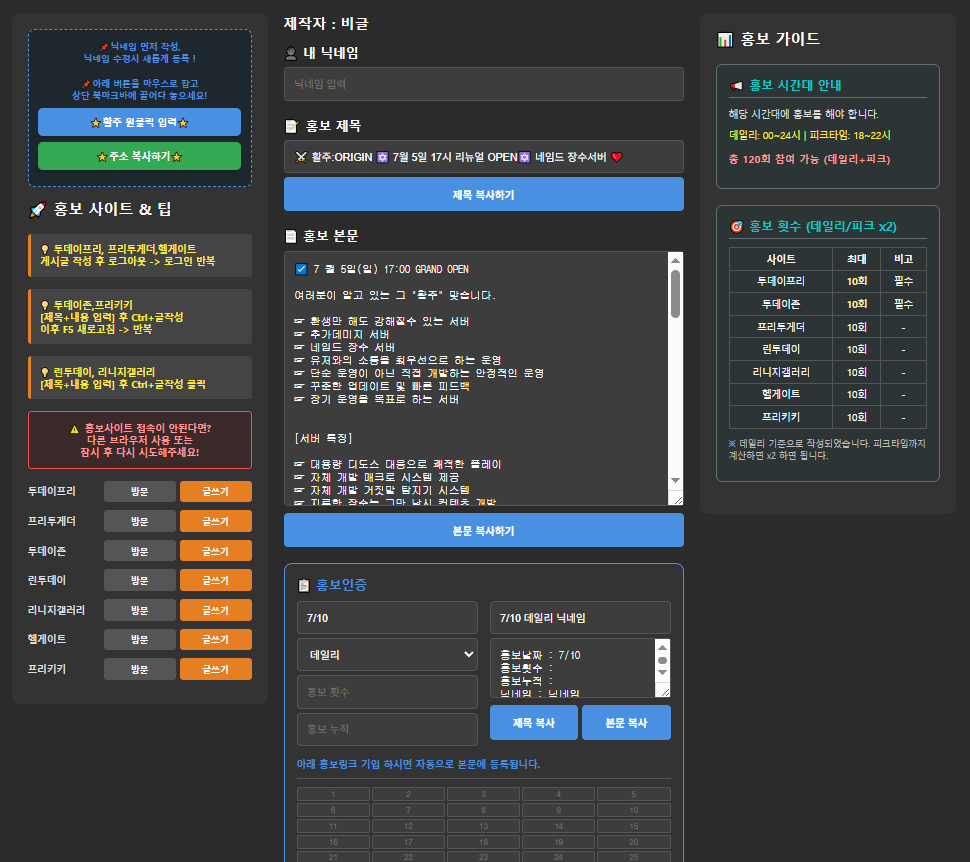Click the warning triangle icon in the red notice

pos(74,429)
